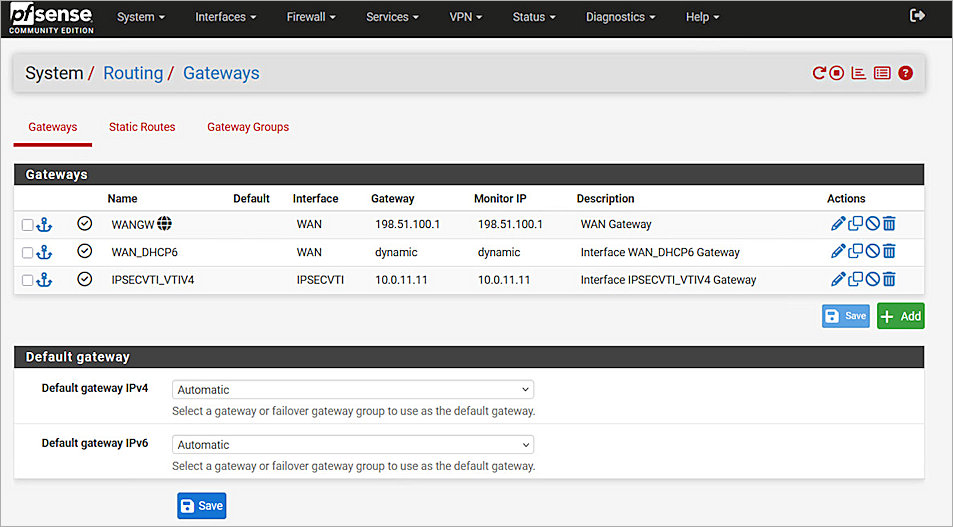Screen dimensions: 953x527
Task: Edit the WANGW gateway with pencil icon
Action: click(x=838, y=224)
